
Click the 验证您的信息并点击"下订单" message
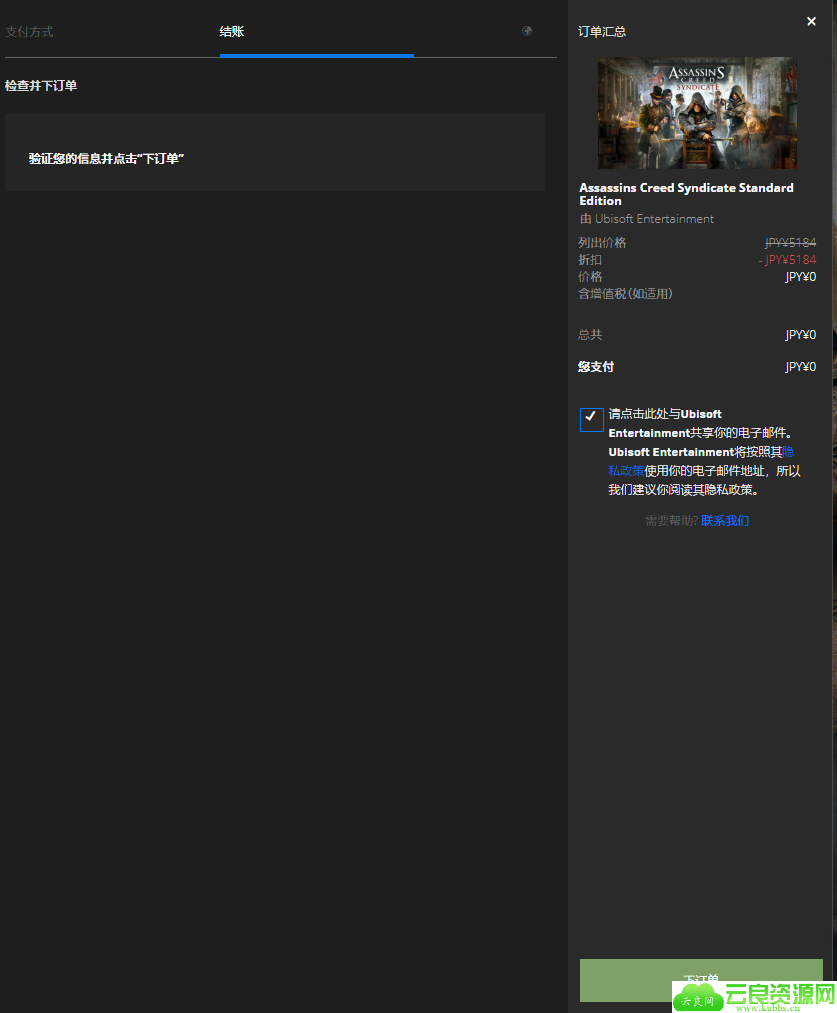(107, 159)
